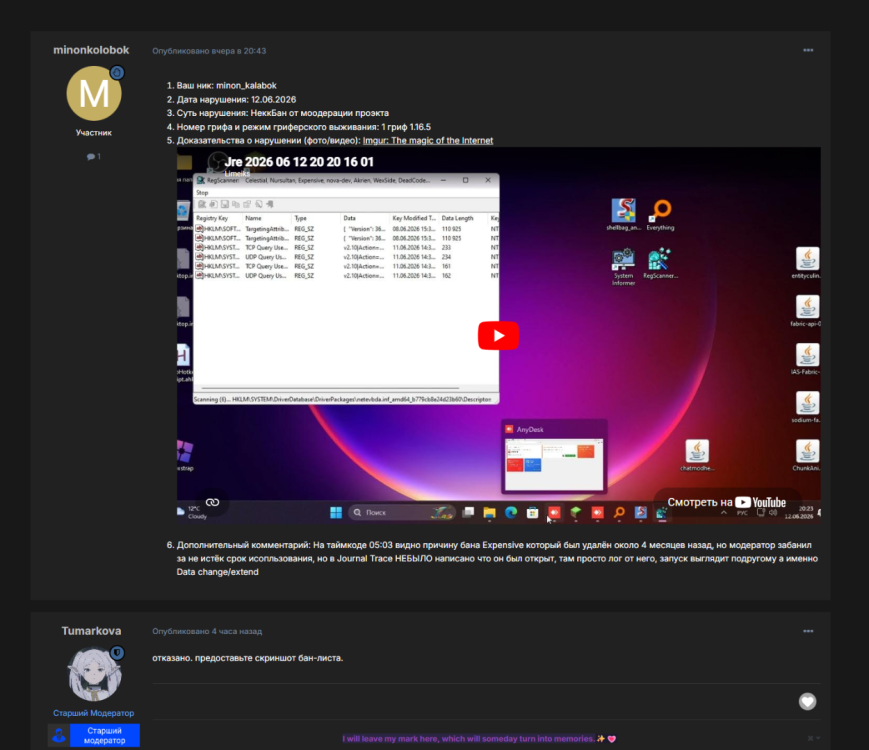Click the copy link icon on video
869x750 pixels.
[x=213, y=502]
